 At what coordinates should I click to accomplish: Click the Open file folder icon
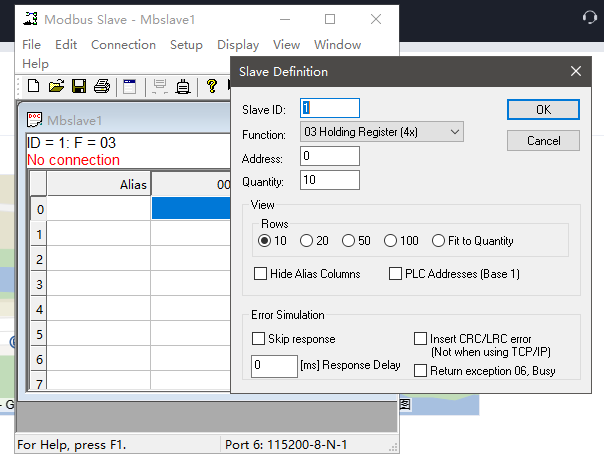(x=56, y=87)
